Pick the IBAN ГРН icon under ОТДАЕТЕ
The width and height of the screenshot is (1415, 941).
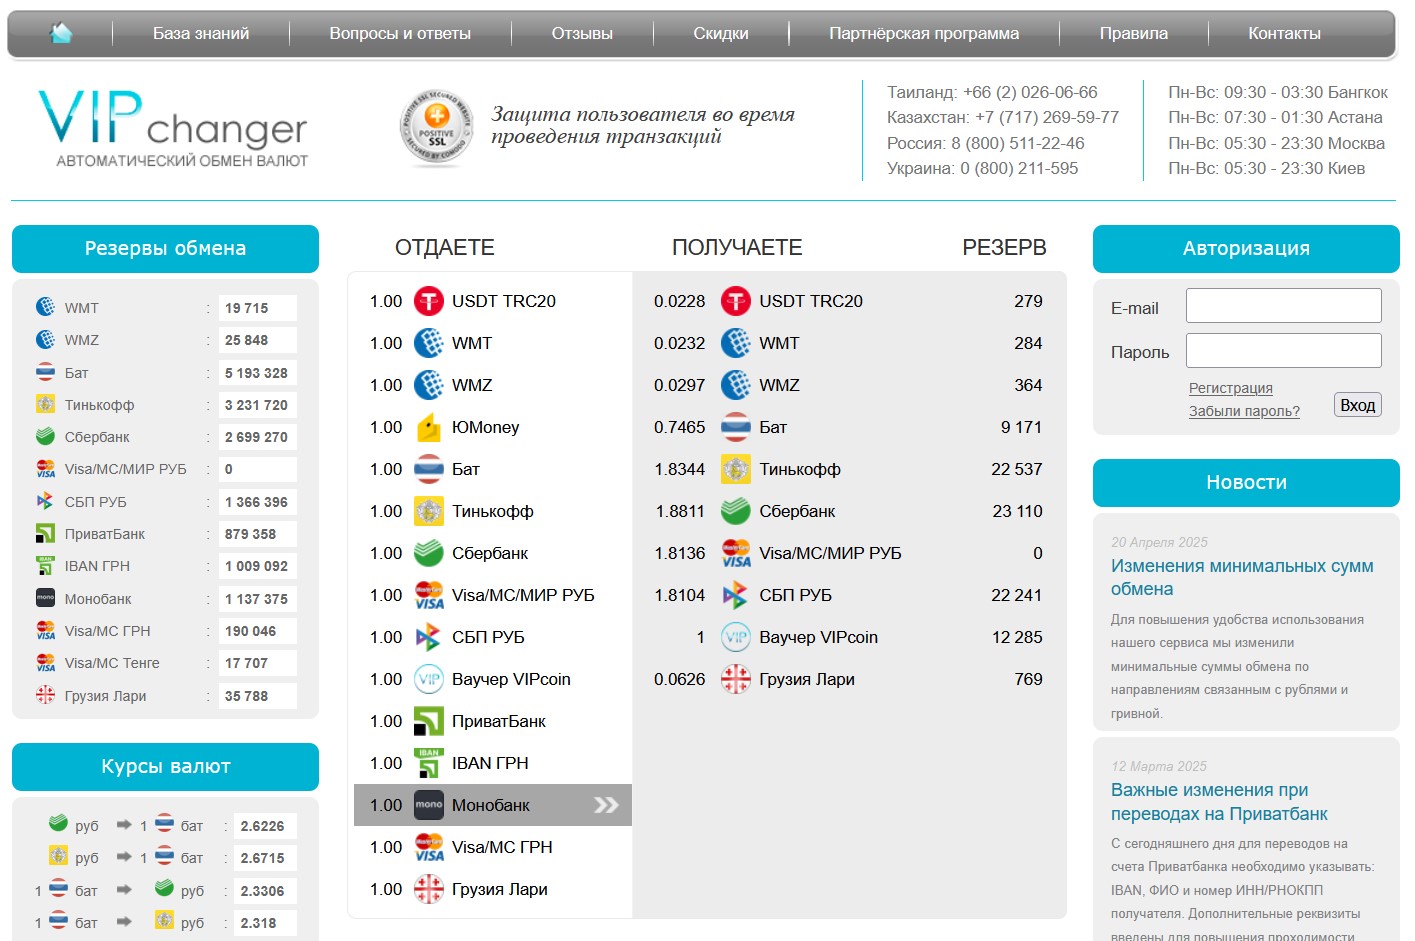point(429,763)
